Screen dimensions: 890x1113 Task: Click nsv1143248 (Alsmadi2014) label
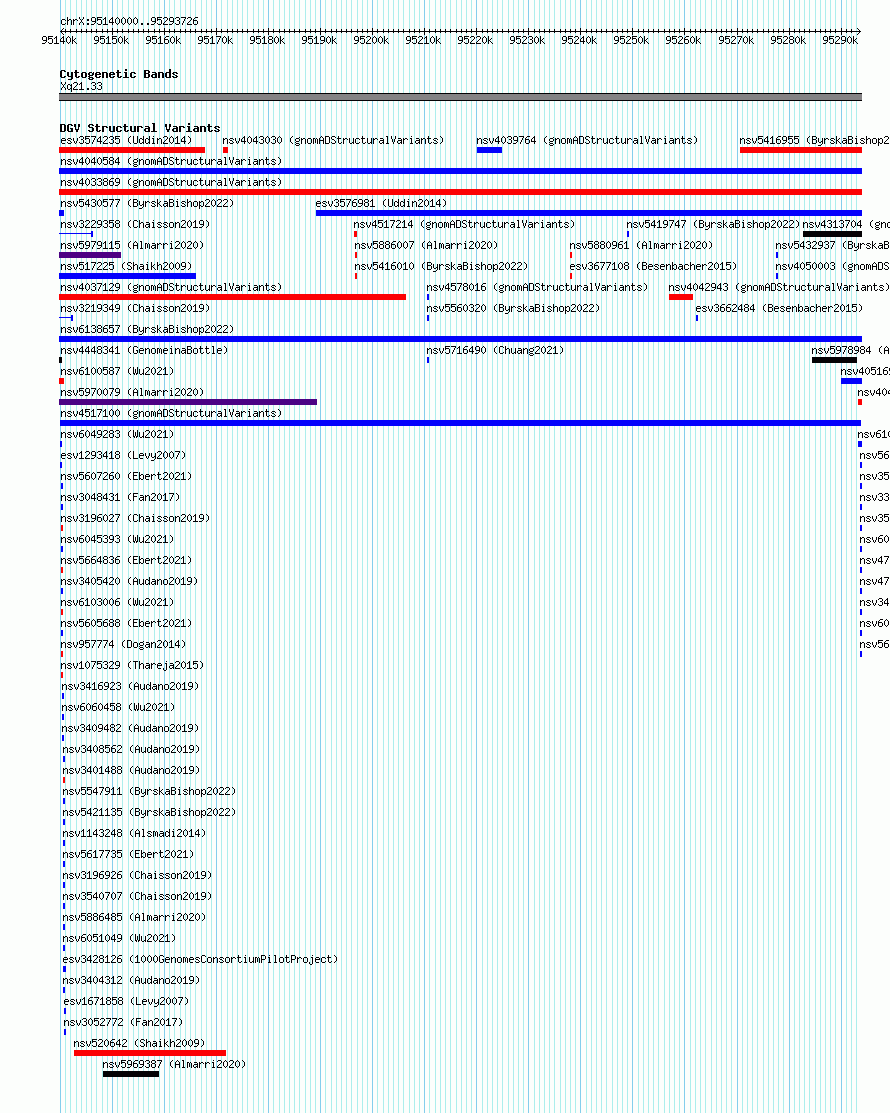(133, 833)
